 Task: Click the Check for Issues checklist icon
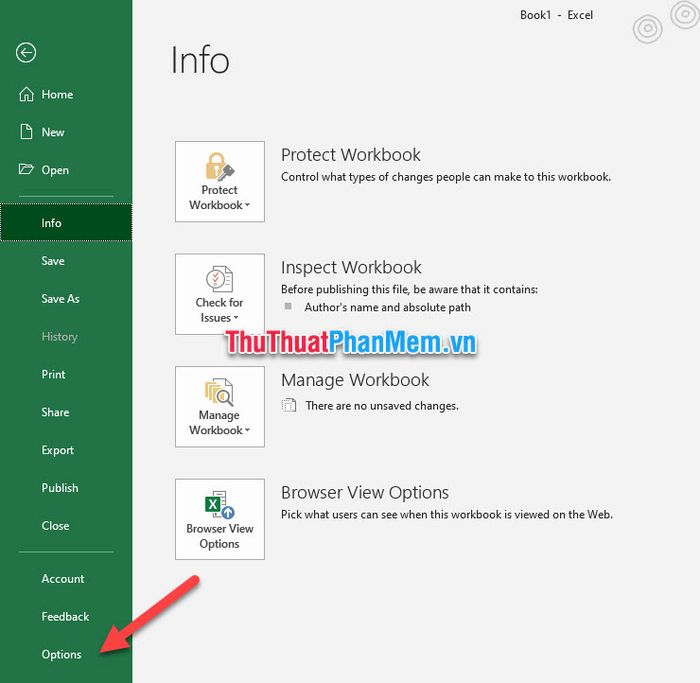click(220, 279)
